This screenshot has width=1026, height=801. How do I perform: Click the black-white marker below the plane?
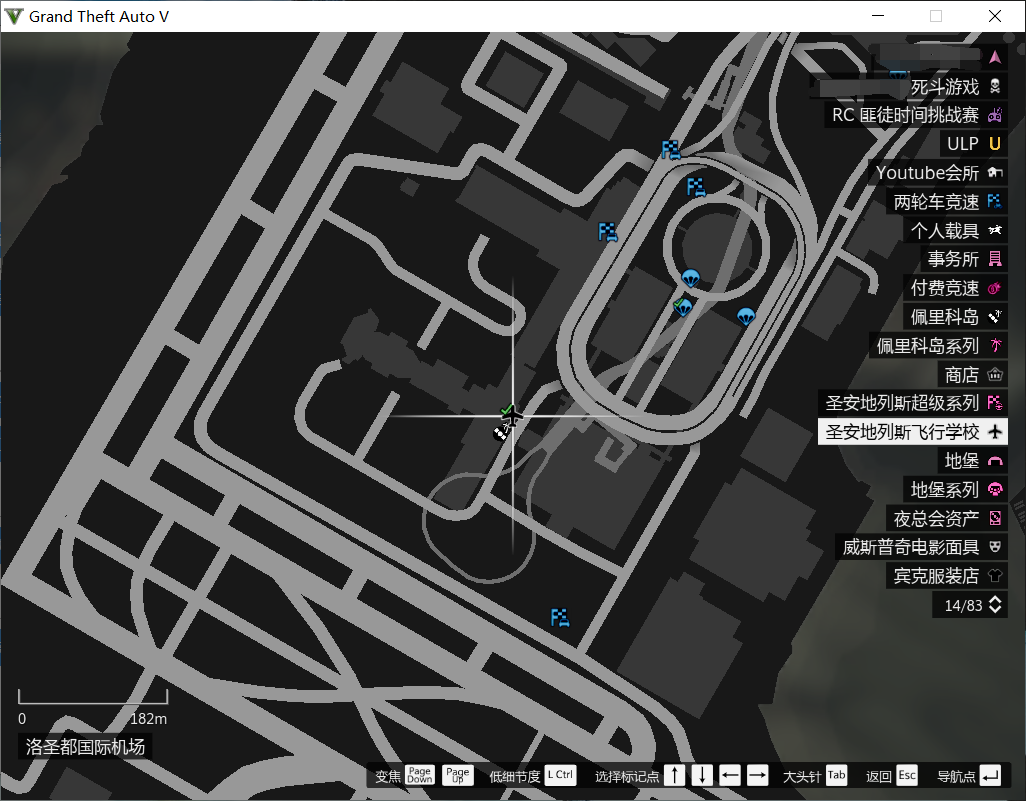(x=501, y=432)
